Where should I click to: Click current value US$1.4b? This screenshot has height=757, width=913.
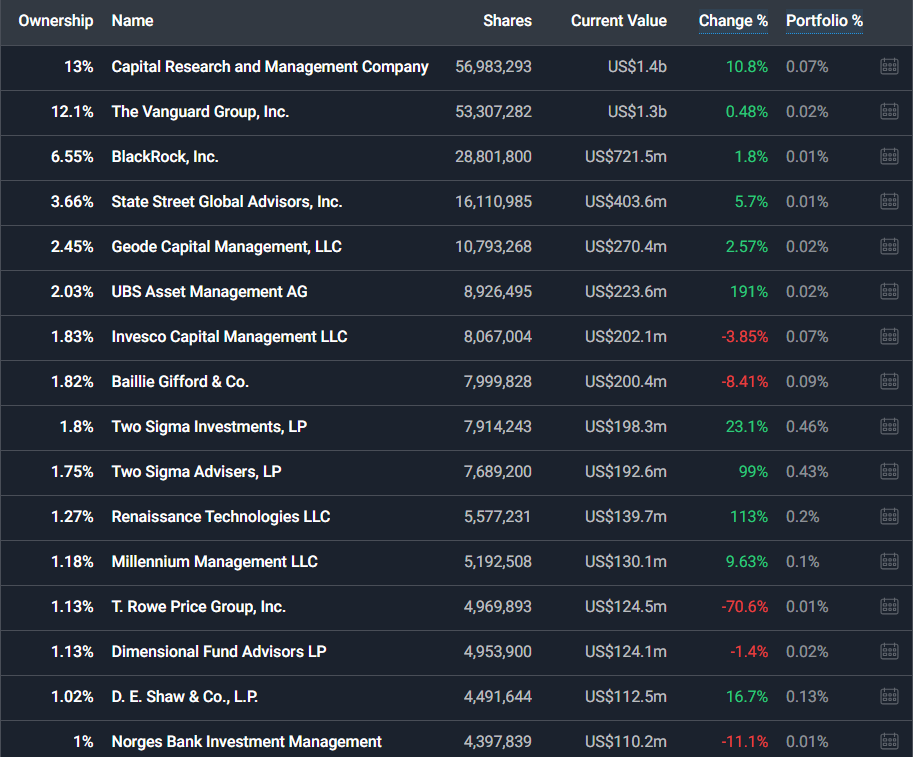coord(637,67)
